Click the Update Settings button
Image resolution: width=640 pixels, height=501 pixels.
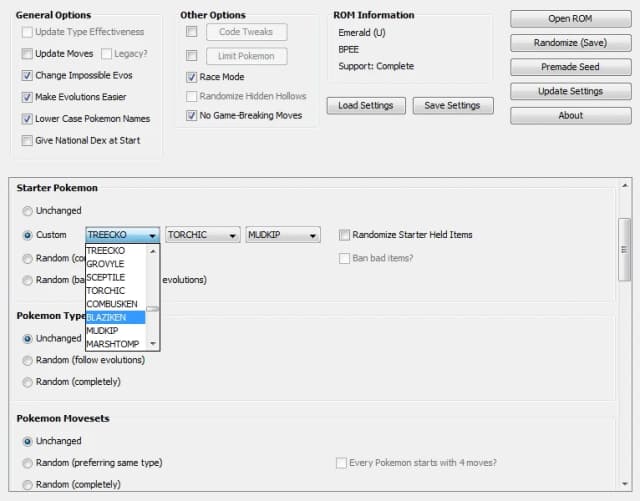click(570, 91)
